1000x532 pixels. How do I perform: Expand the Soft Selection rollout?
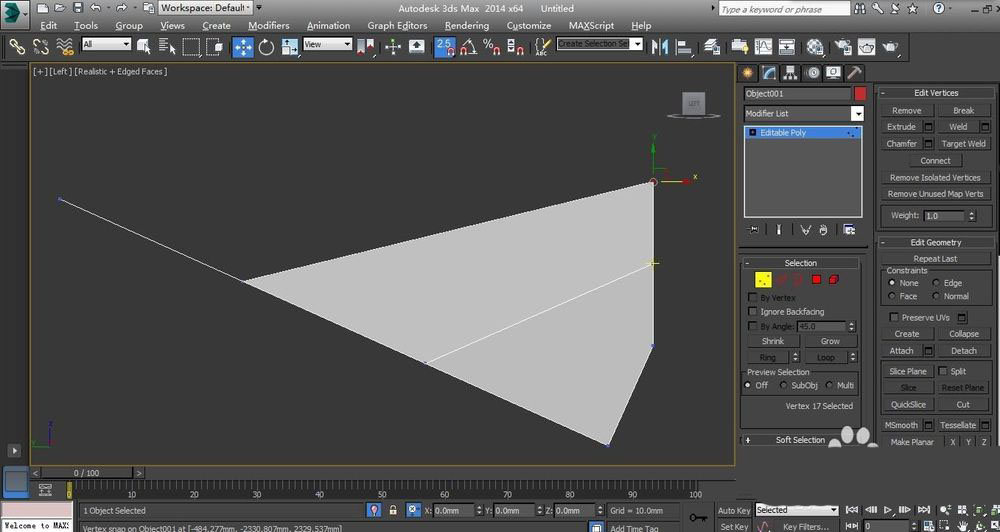coord(800,440)
